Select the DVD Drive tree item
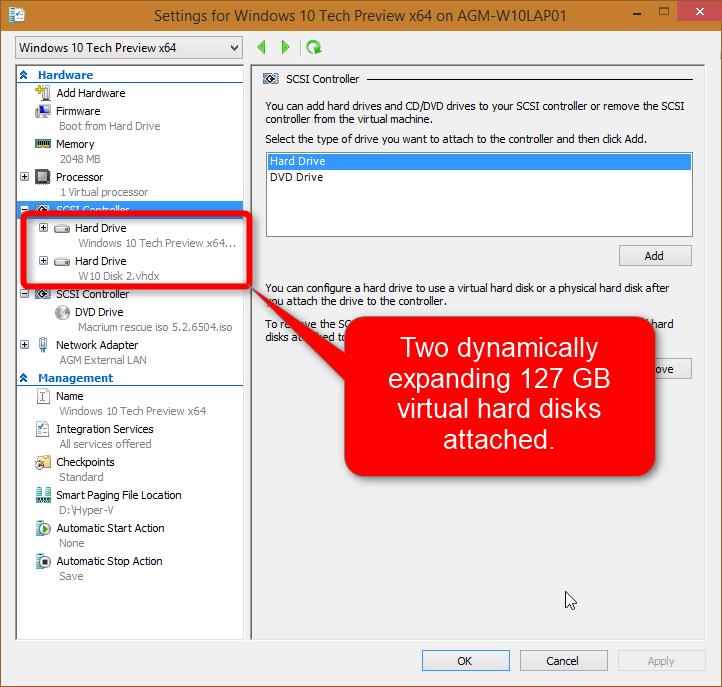Viewport: 722px width, 687px height. (99, 312)
